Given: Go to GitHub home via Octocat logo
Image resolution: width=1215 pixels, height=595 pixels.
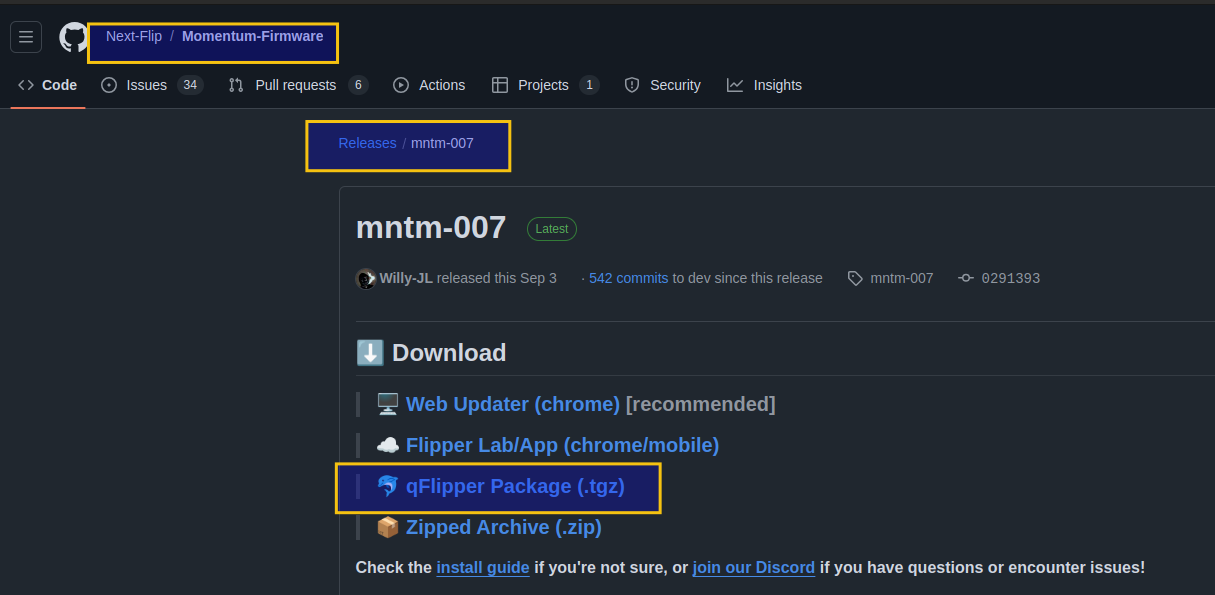Looking at the screenshot, I should coord(73,37).
